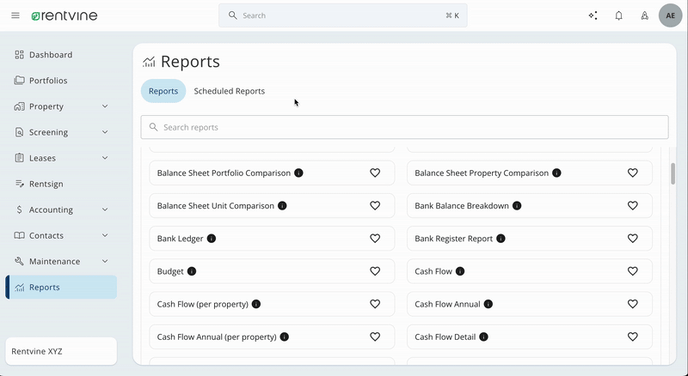Click the reports list scrollbar thumb

point(673,174)
